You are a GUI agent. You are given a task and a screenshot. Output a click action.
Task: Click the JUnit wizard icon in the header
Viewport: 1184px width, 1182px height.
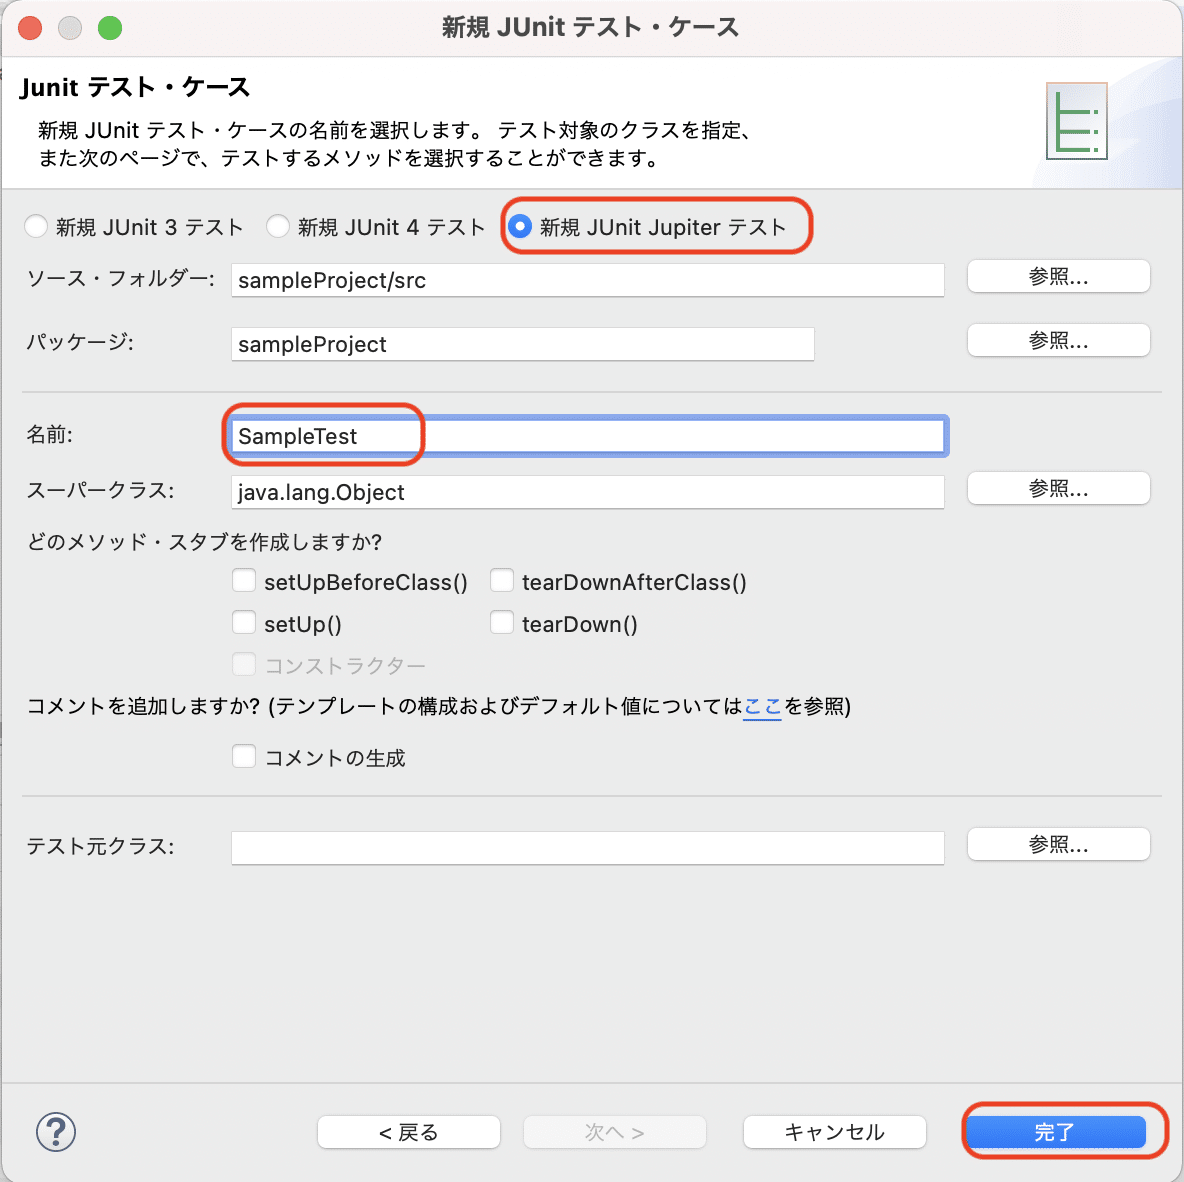[x=1076, y=120]
